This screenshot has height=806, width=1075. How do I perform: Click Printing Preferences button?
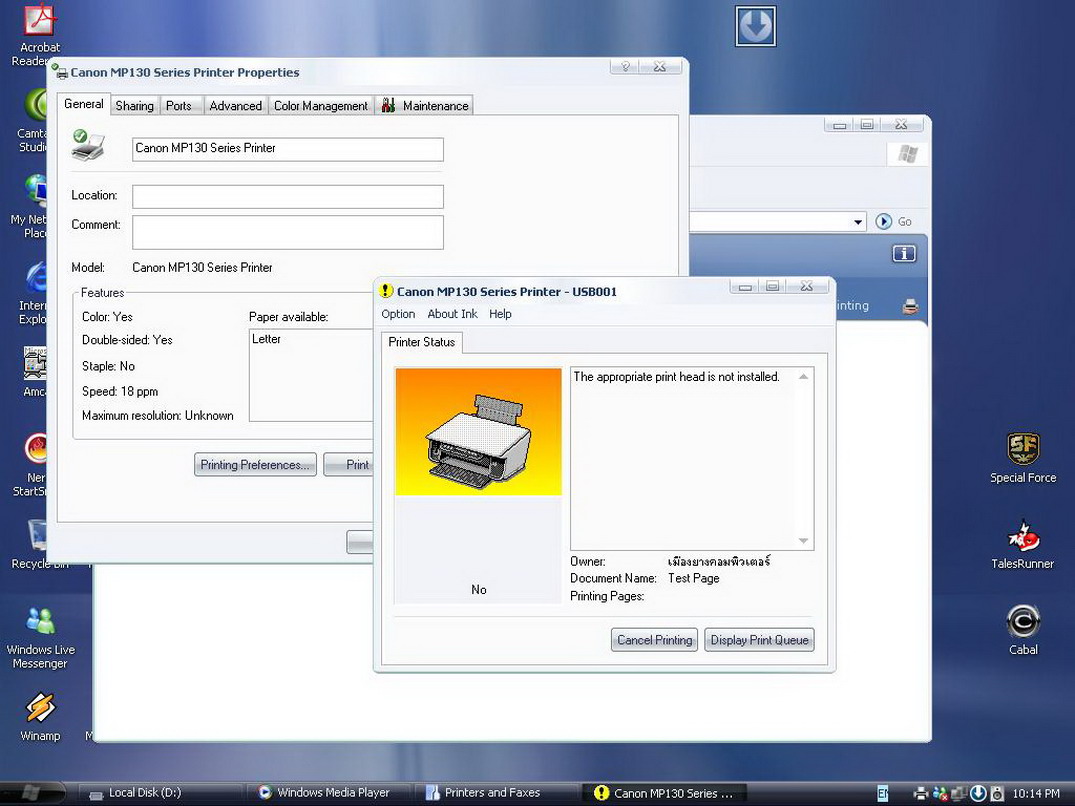[255, 465]
